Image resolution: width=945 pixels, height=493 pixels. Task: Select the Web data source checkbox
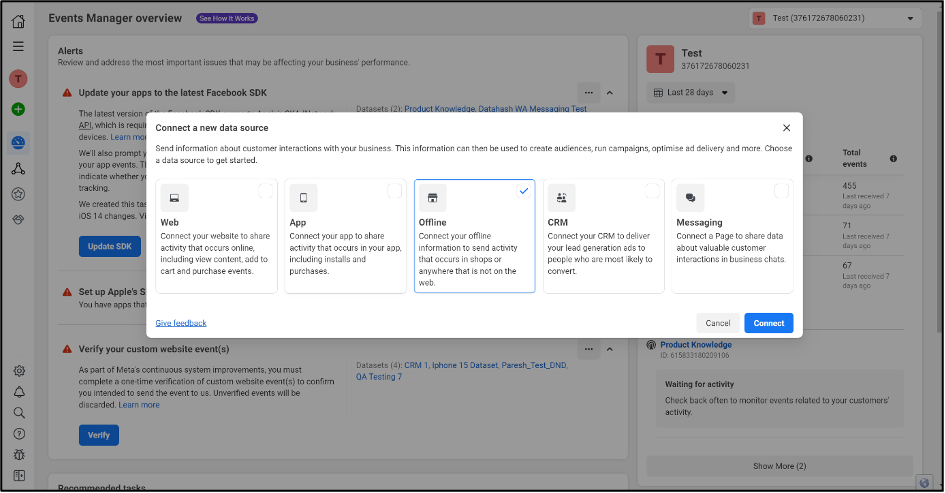265,191
